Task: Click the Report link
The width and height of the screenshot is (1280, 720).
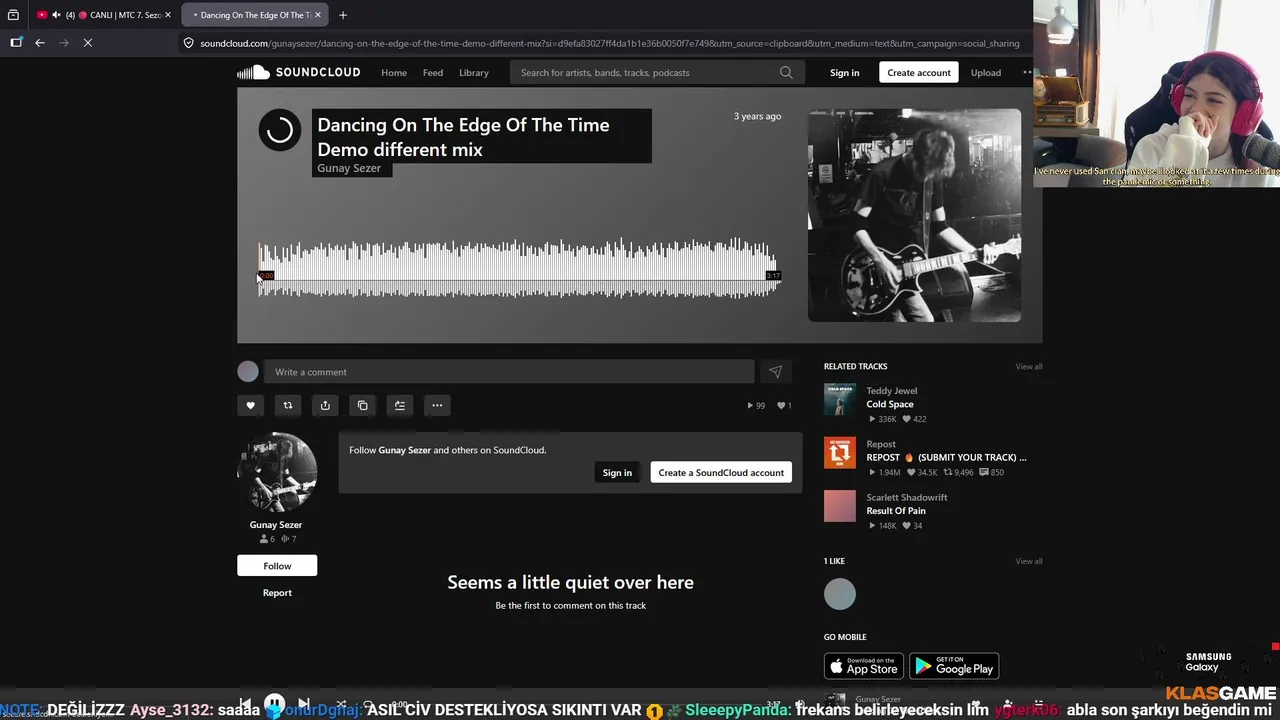Action: pyautogui.click(x=277, y=593)
